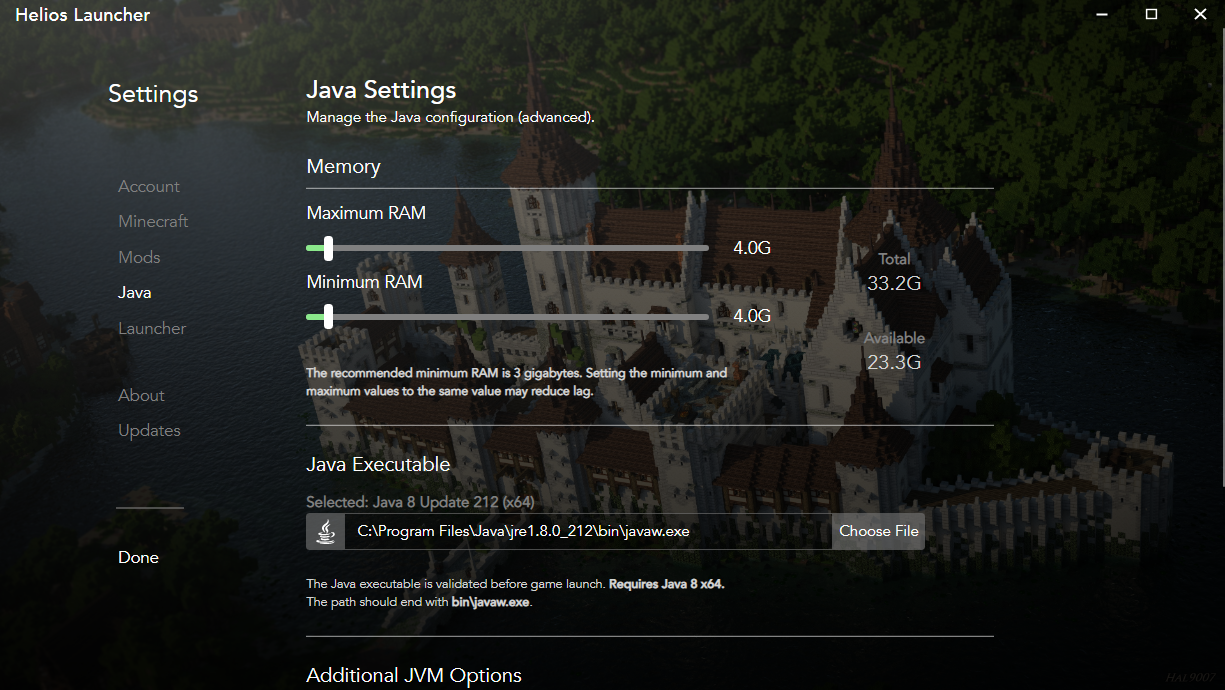
Task: Click the Java executable path field
Action: tap(588, 532)
